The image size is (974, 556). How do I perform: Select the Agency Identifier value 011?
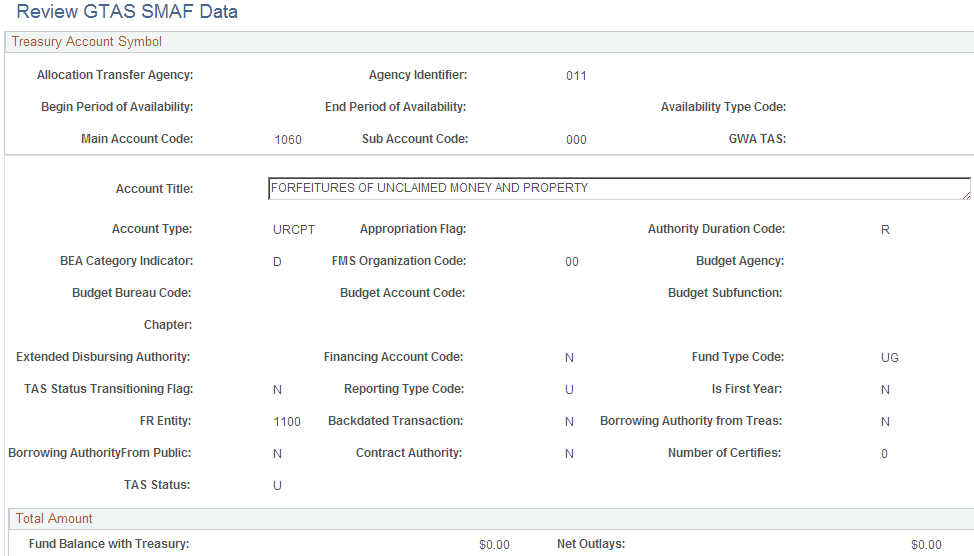[576, 76]
